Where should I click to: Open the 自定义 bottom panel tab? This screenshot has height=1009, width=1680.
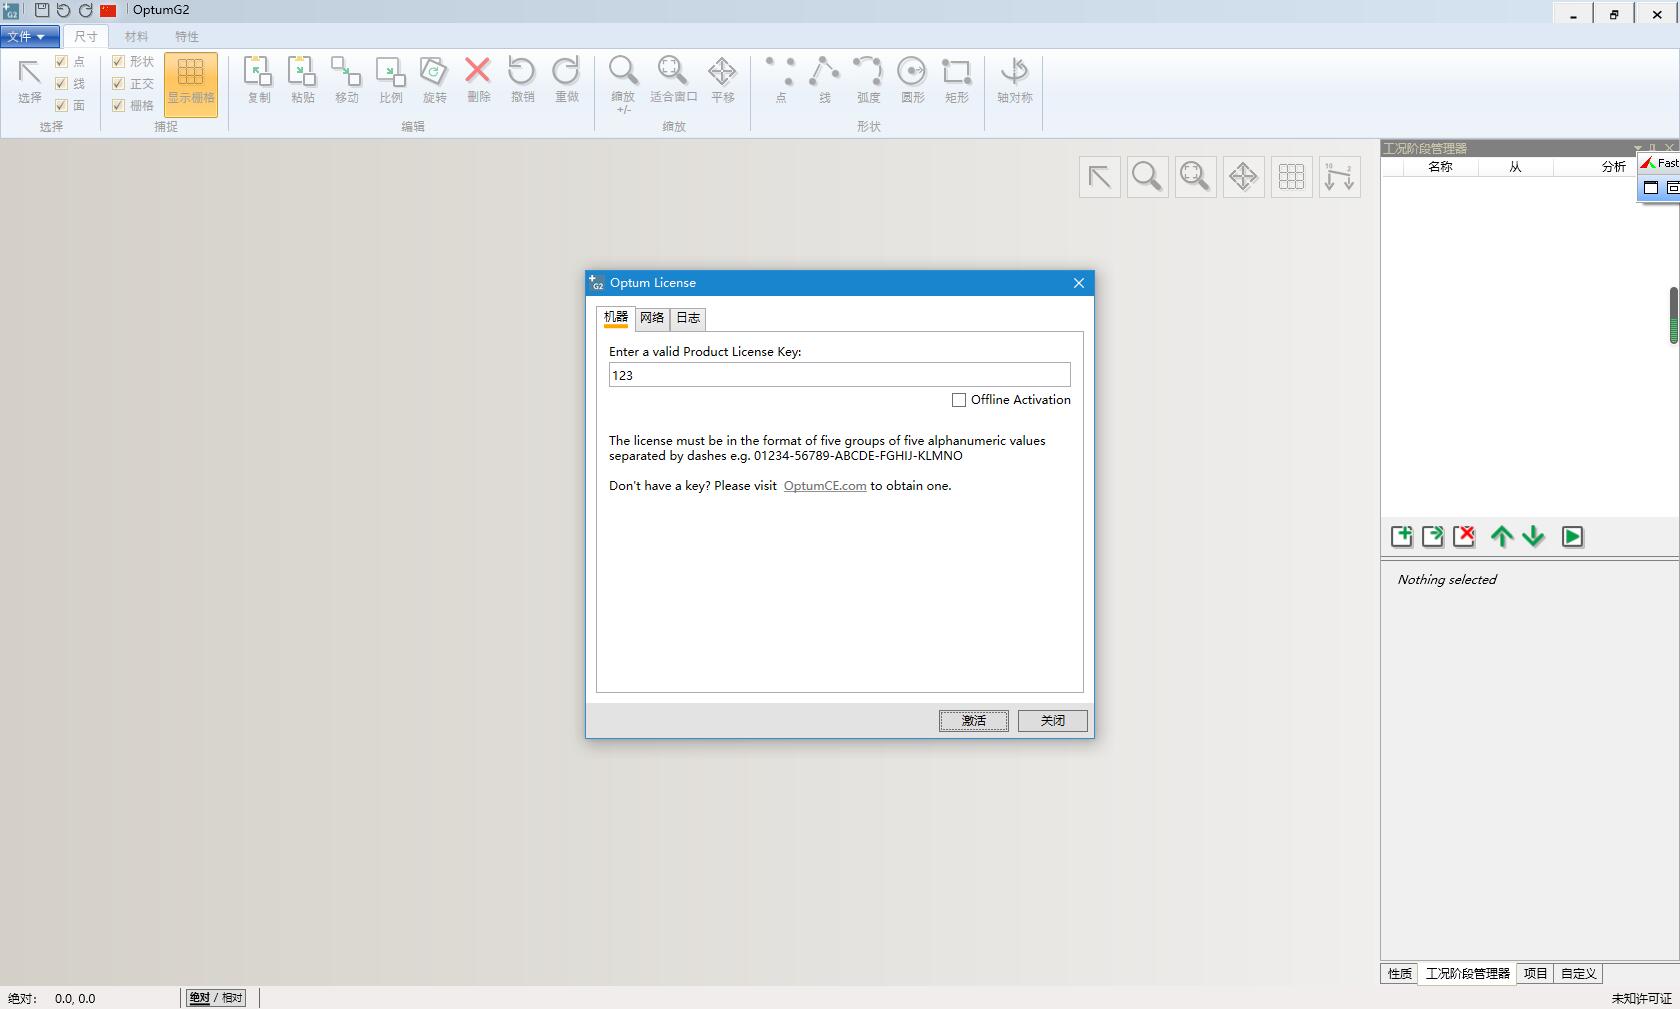coord(1579,973)
